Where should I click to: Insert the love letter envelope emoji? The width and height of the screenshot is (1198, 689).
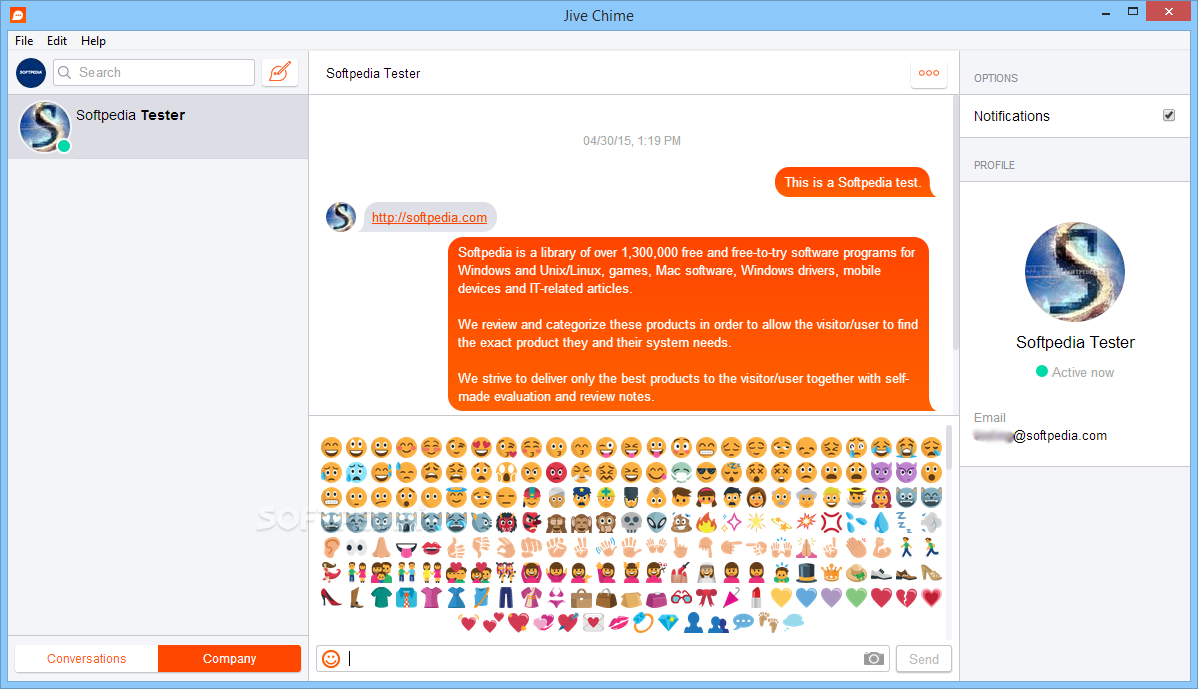594,623
